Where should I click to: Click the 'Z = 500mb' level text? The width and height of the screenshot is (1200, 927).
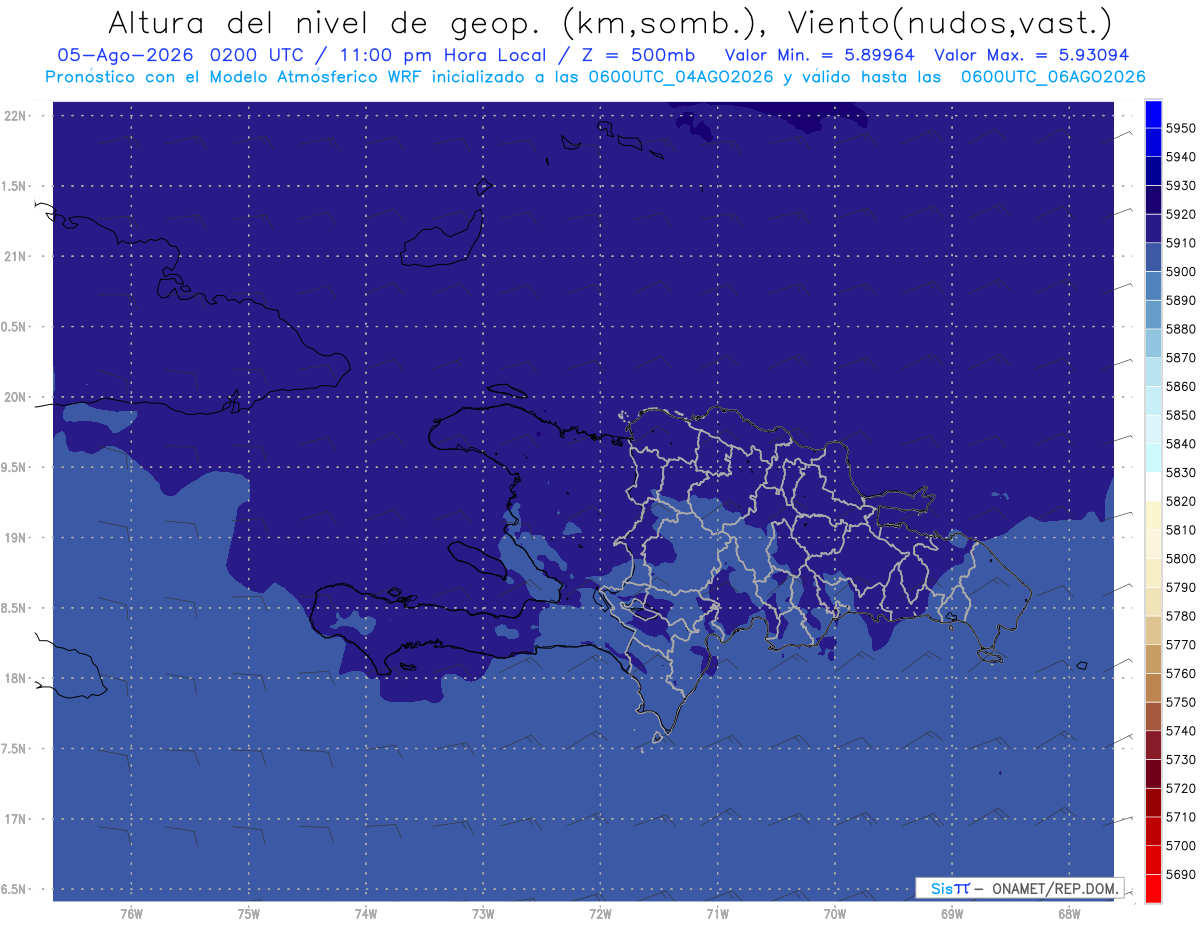632,55
